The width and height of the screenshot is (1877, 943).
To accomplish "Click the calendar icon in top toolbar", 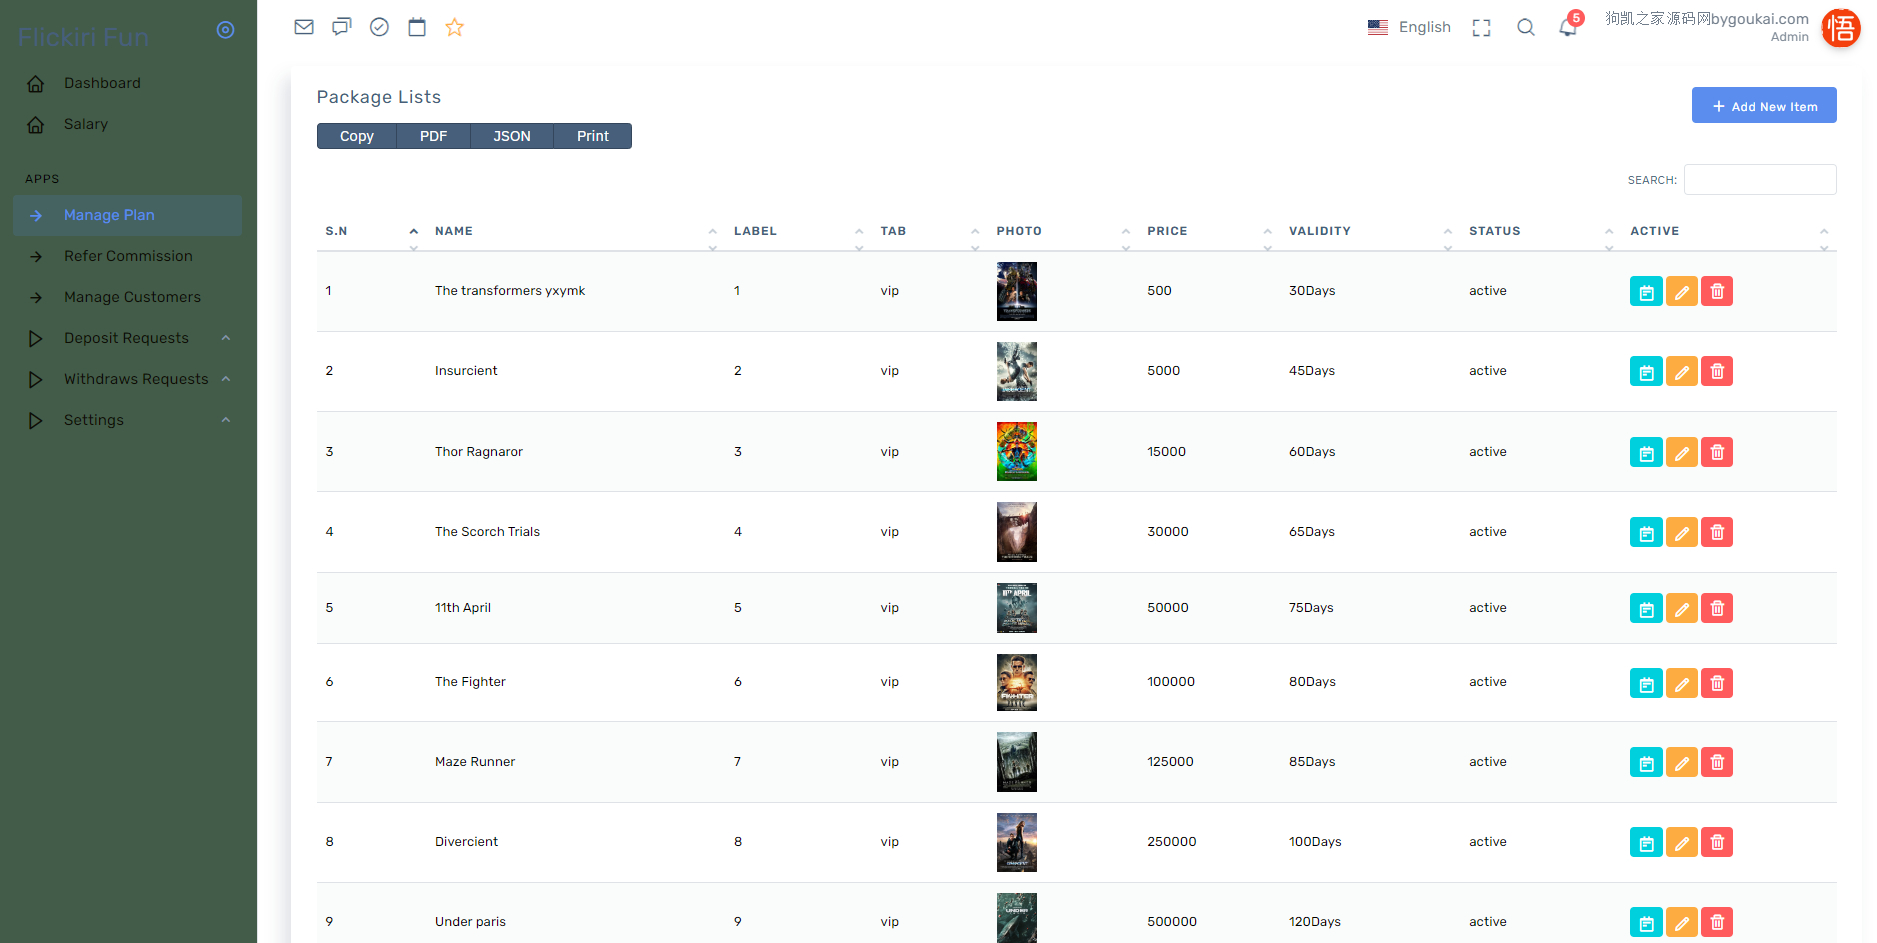I will [417, 27].
